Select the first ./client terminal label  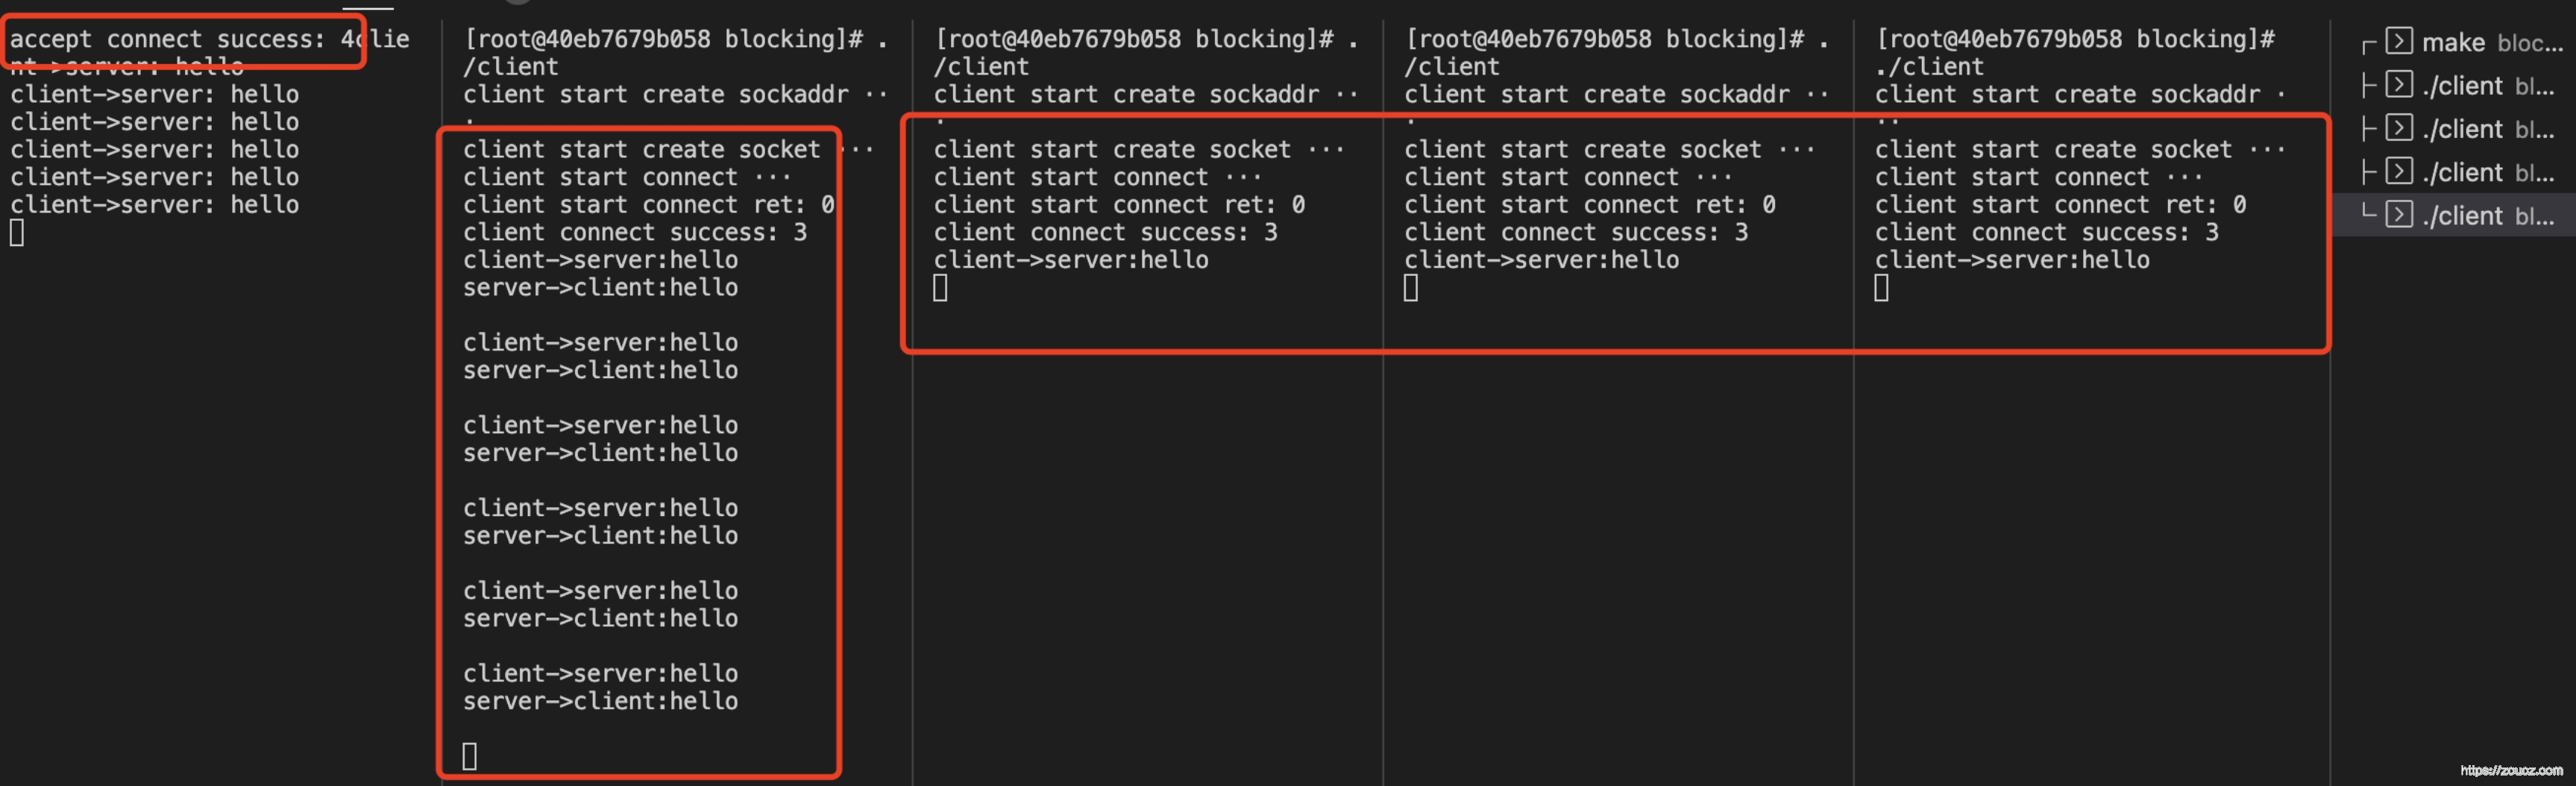point(2462,86)
